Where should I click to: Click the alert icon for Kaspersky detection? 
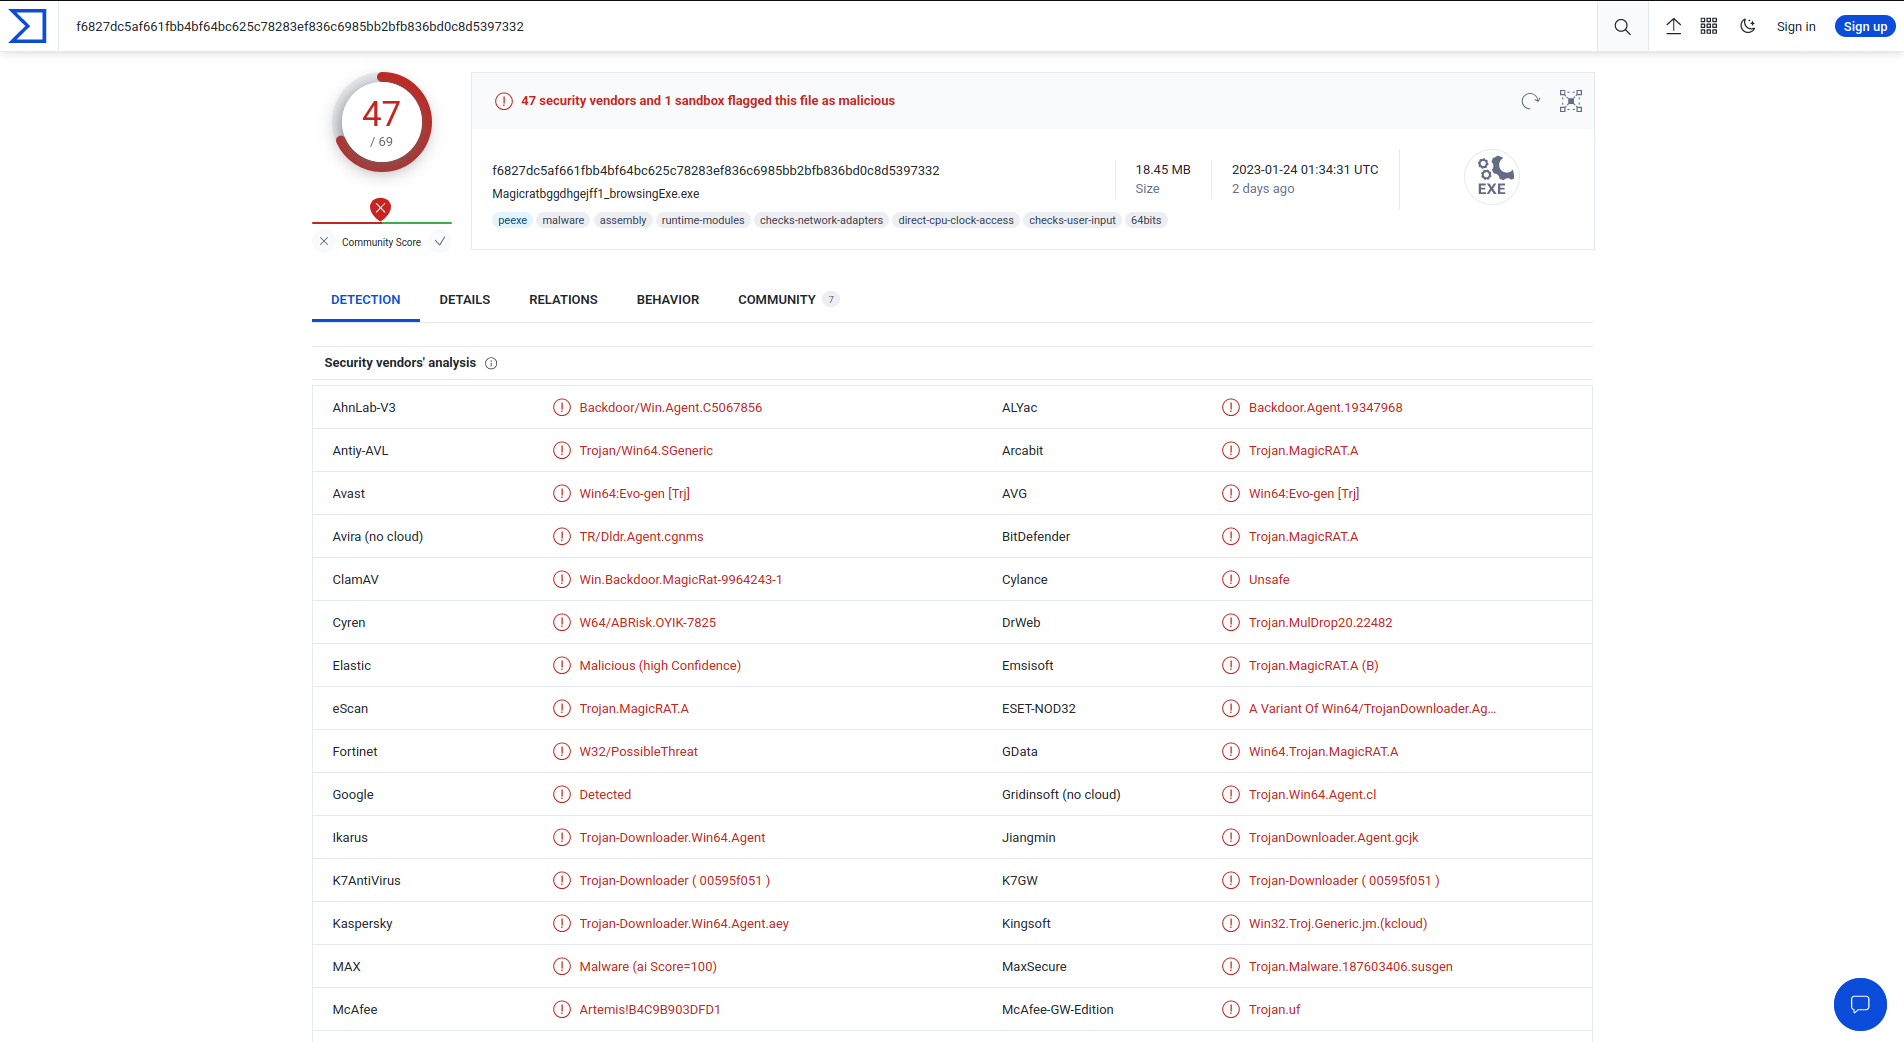coord(562,923)
